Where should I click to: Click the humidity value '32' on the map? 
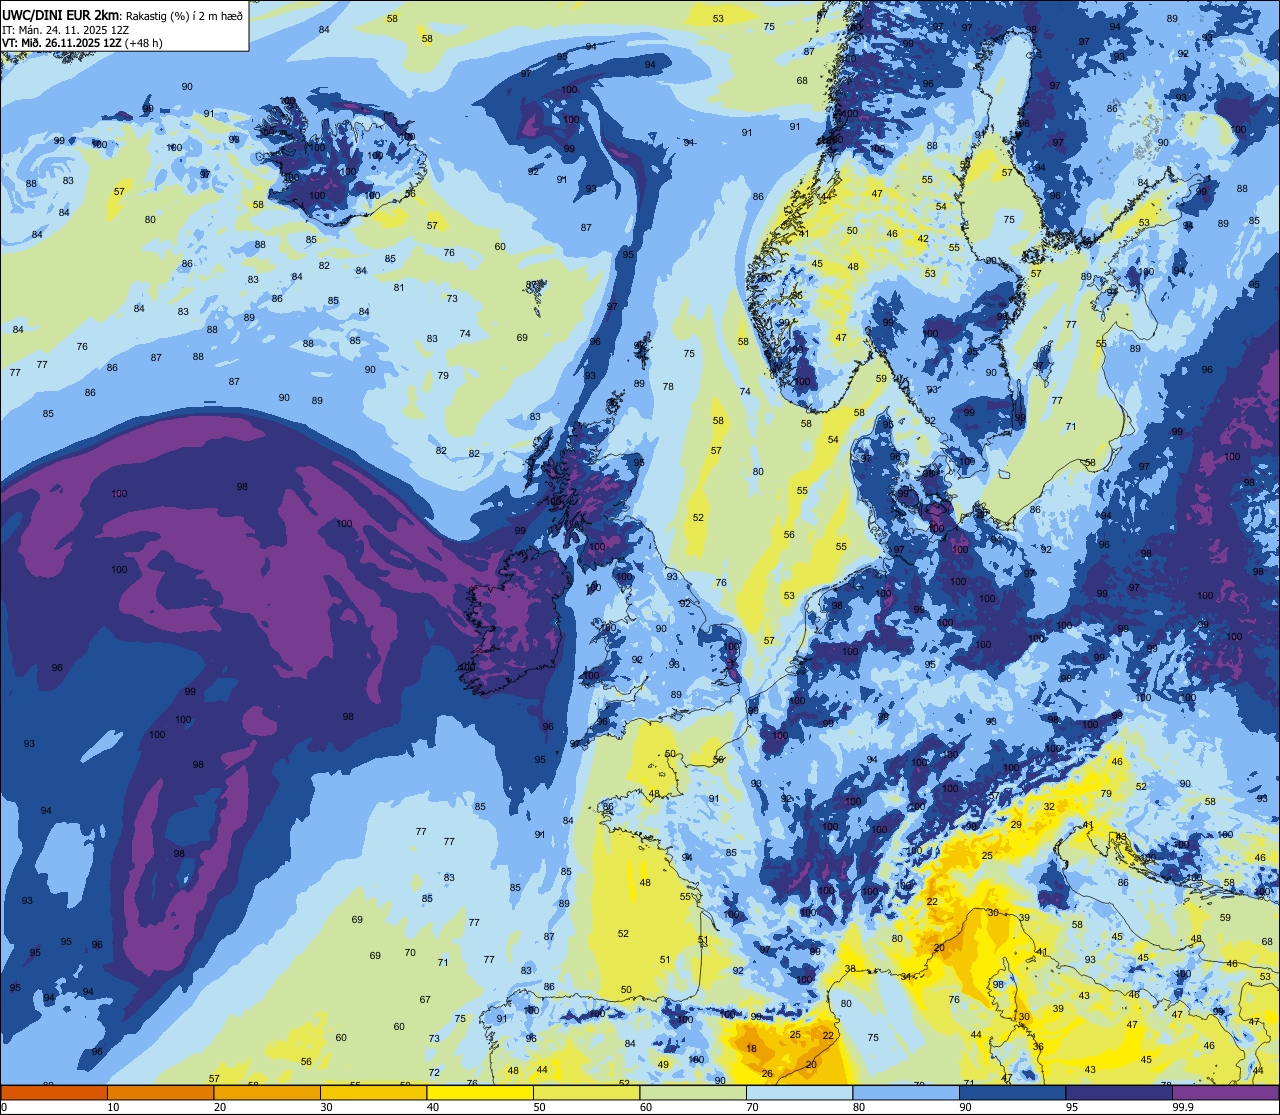coord(1049,806)
